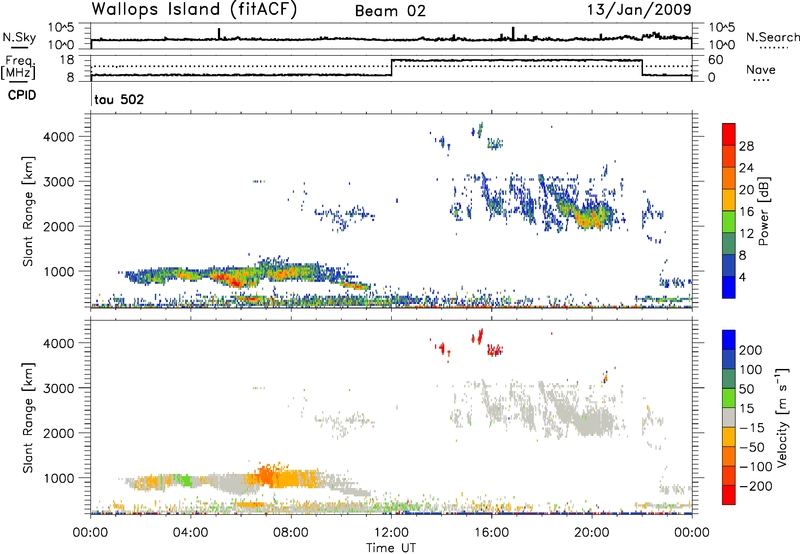This screenshot has width=800, height=554.
Task: Click the tall noise spike in the N.Sky trace
Action: 513,33
